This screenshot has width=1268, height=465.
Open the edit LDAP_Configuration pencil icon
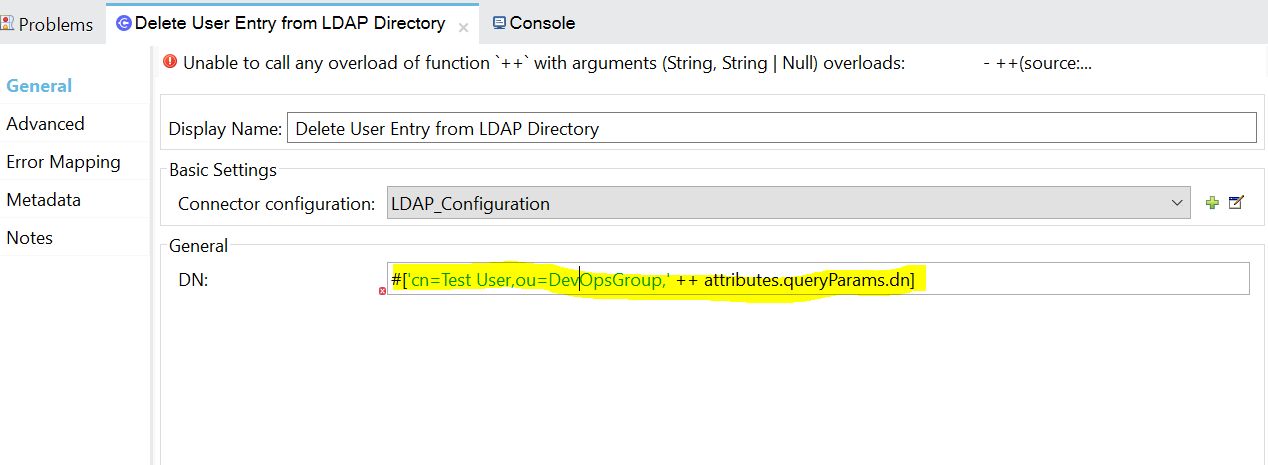[1236, 203]
